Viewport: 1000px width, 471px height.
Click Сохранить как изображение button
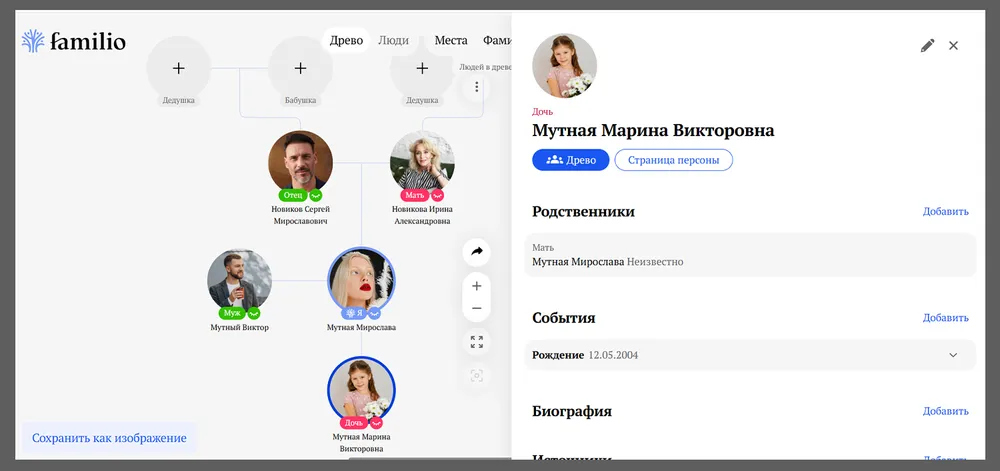(109, 438)
